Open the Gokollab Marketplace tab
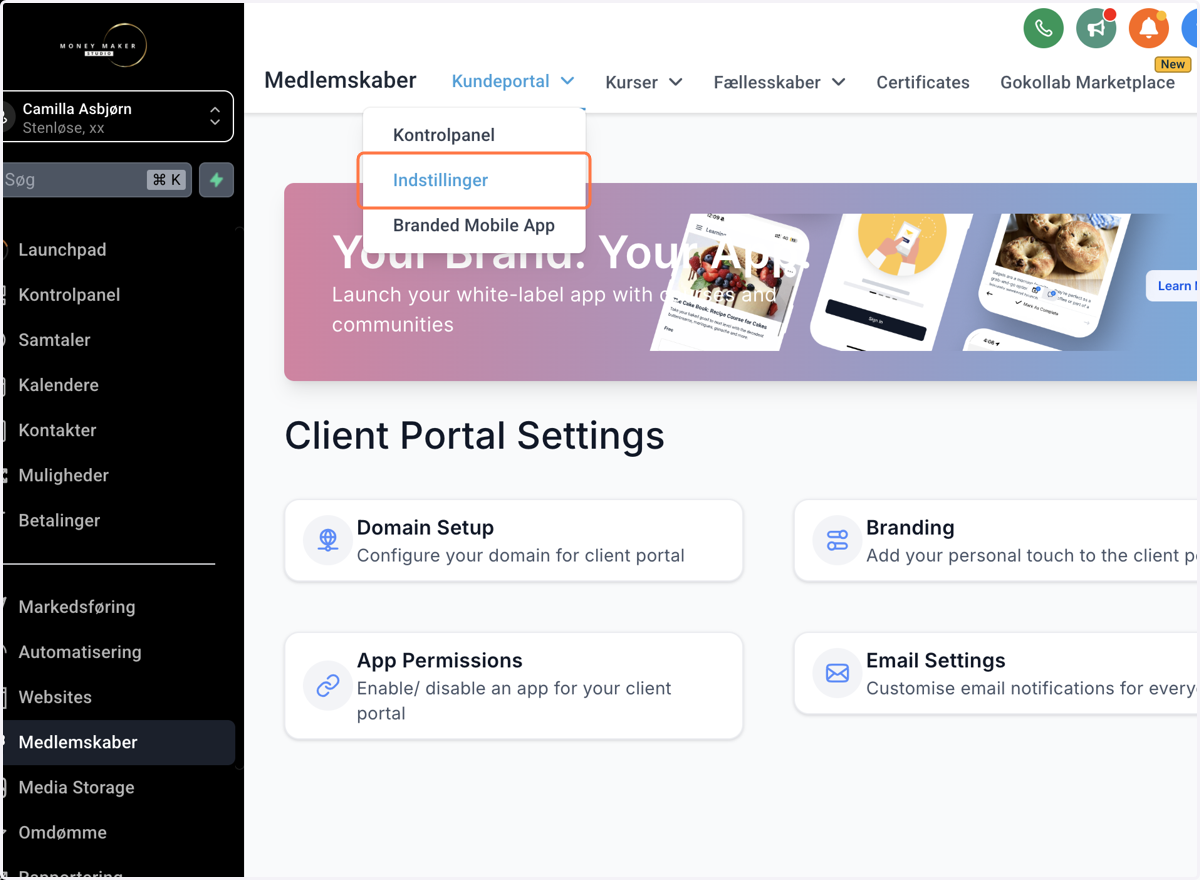The image size is (1200, 880). click(x=1087, y=82)
